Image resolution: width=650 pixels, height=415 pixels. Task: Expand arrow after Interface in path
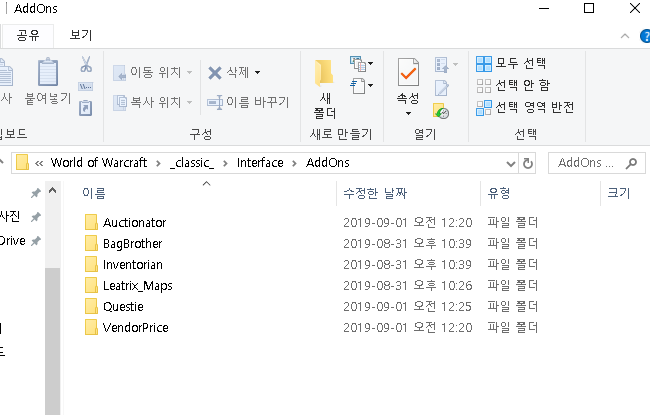tap(294, 163)
